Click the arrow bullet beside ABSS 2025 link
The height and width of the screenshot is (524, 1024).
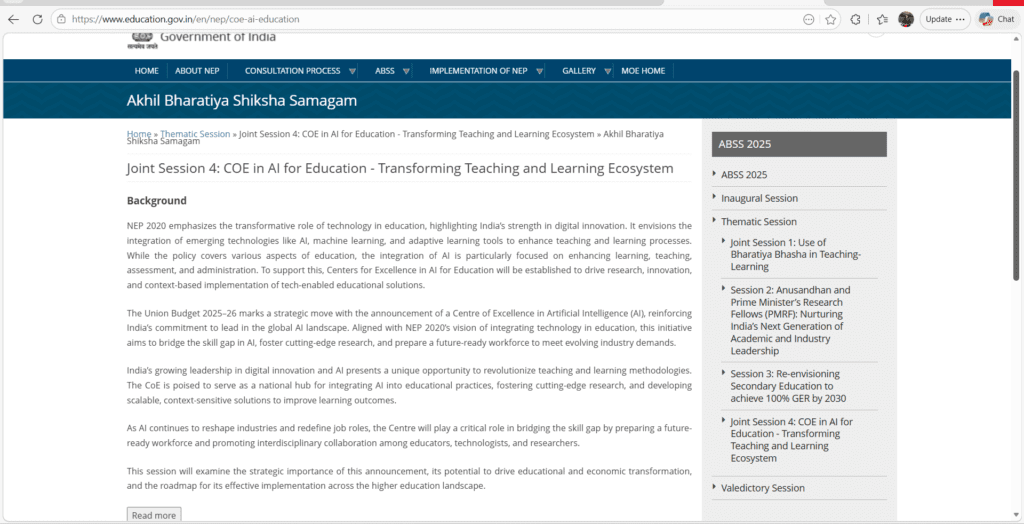tap(714, 174)
